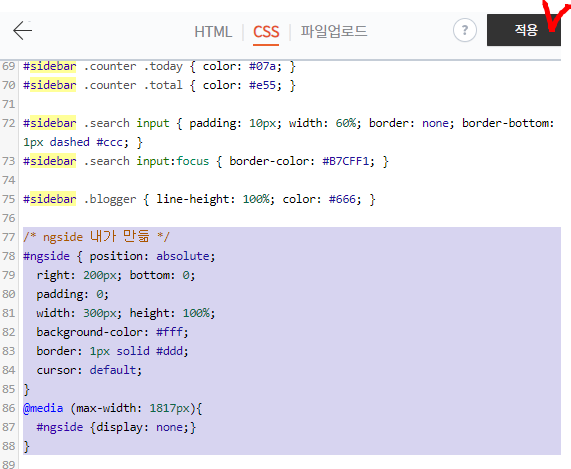
Task: Click the 적용 apply button
Action: click(x=524, y=30)
